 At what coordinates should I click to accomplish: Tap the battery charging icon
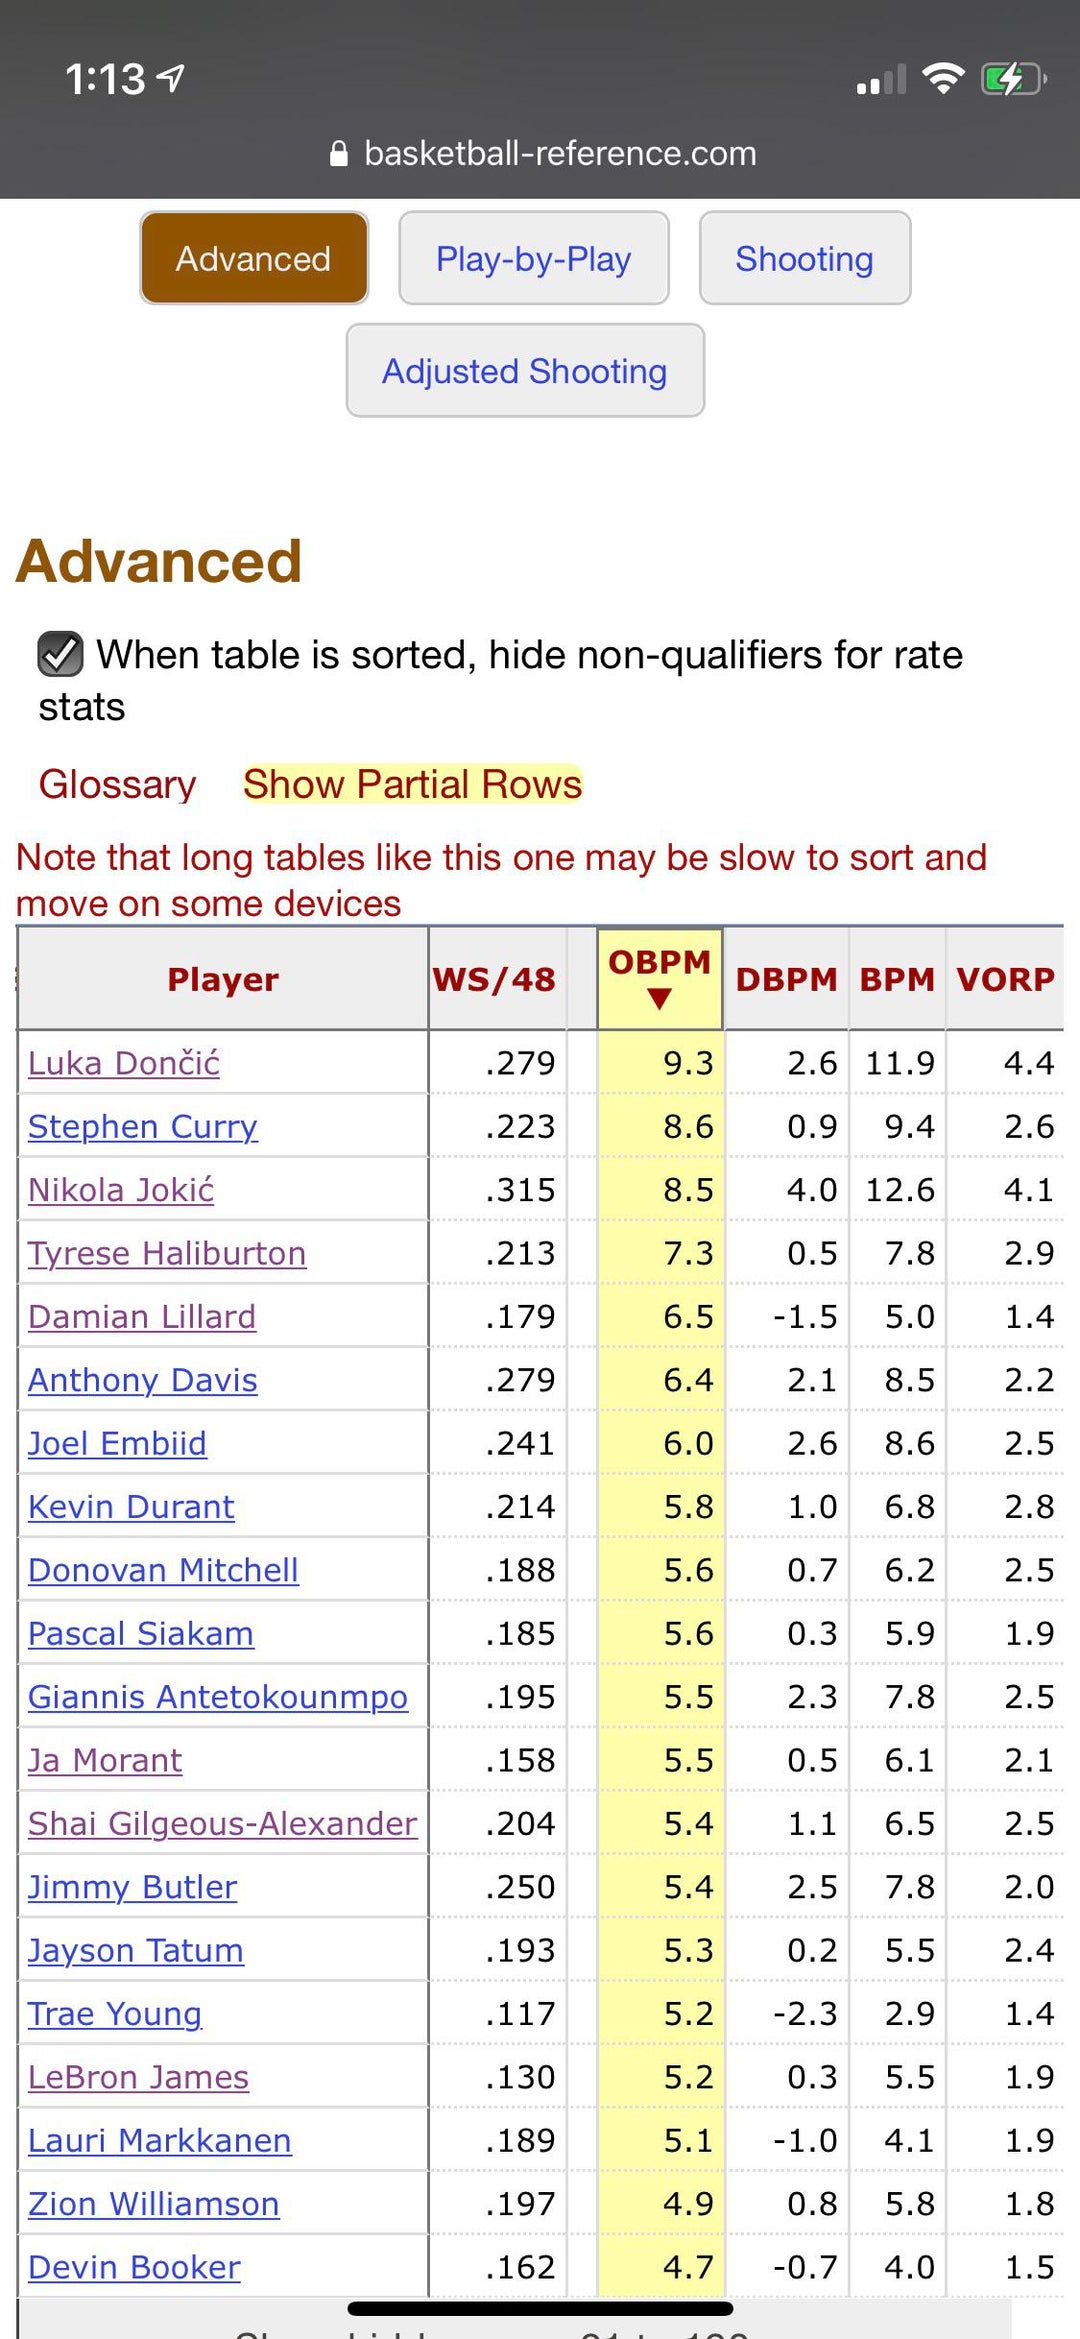click(1012, 78)
